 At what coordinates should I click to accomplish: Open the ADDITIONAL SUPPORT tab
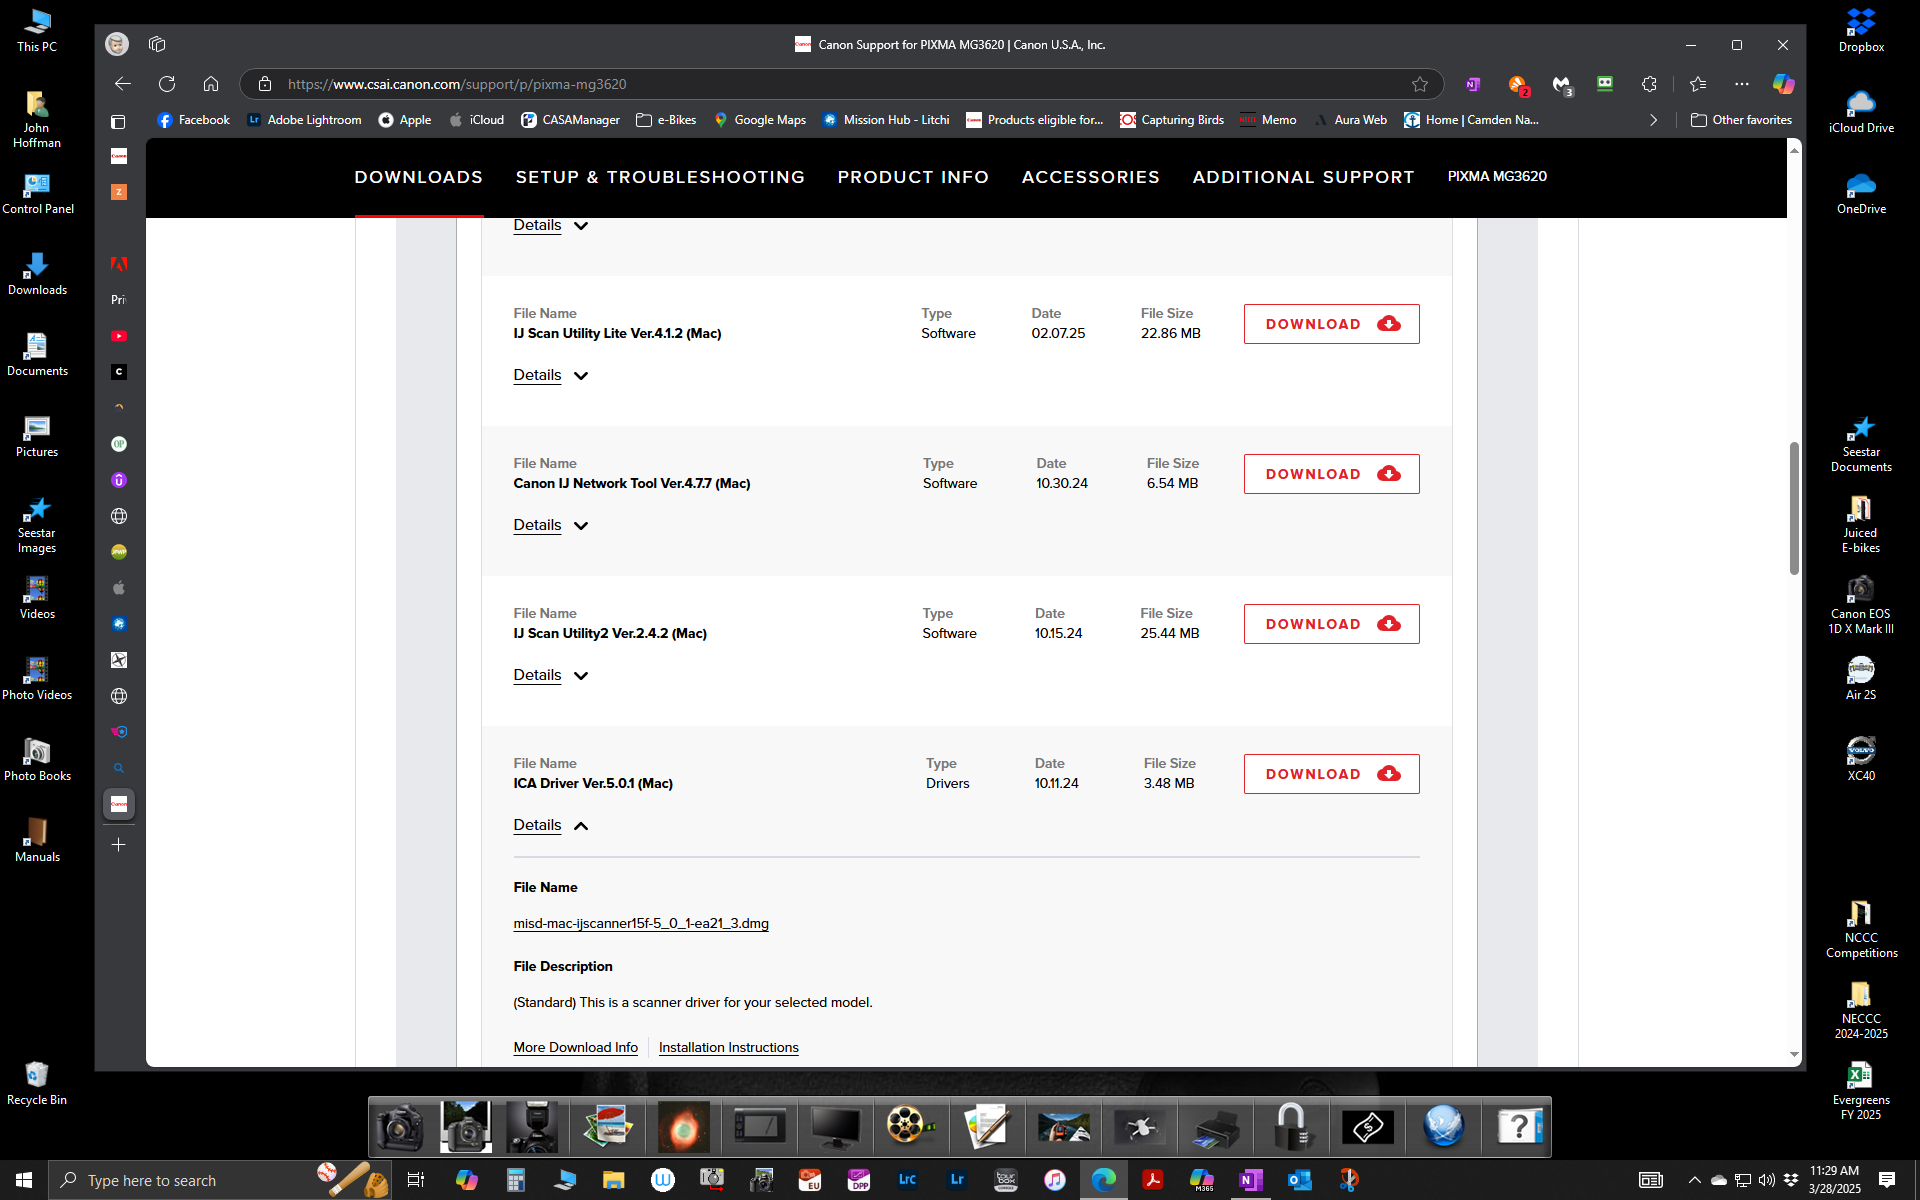pos(1303,177)
